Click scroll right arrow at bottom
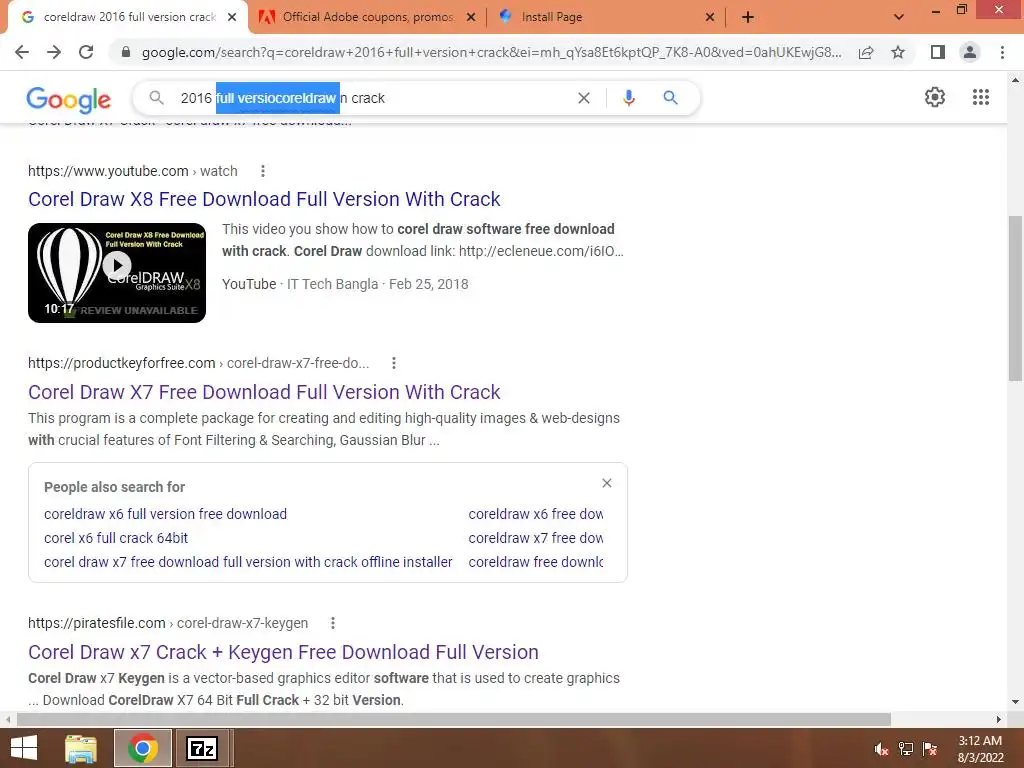 coord(999,719)
